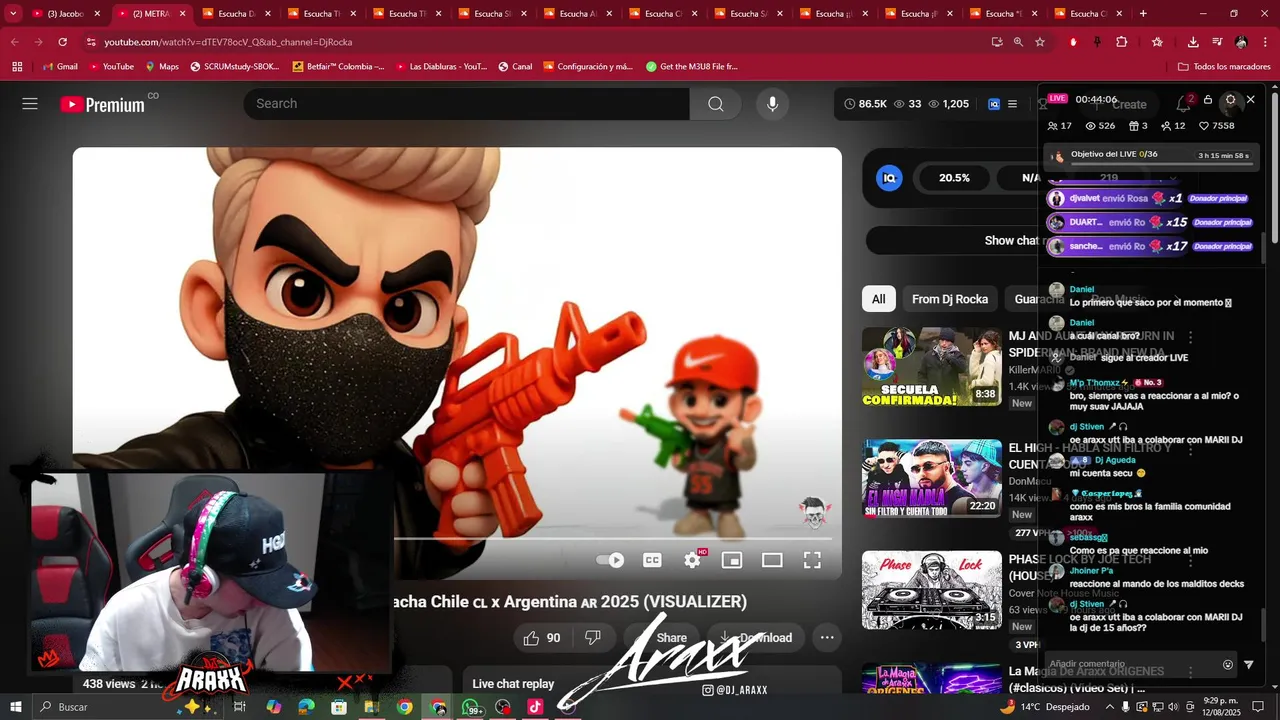Click the Chrome address bar URL
Screen dimensions: 1280x720
point(228,42)
